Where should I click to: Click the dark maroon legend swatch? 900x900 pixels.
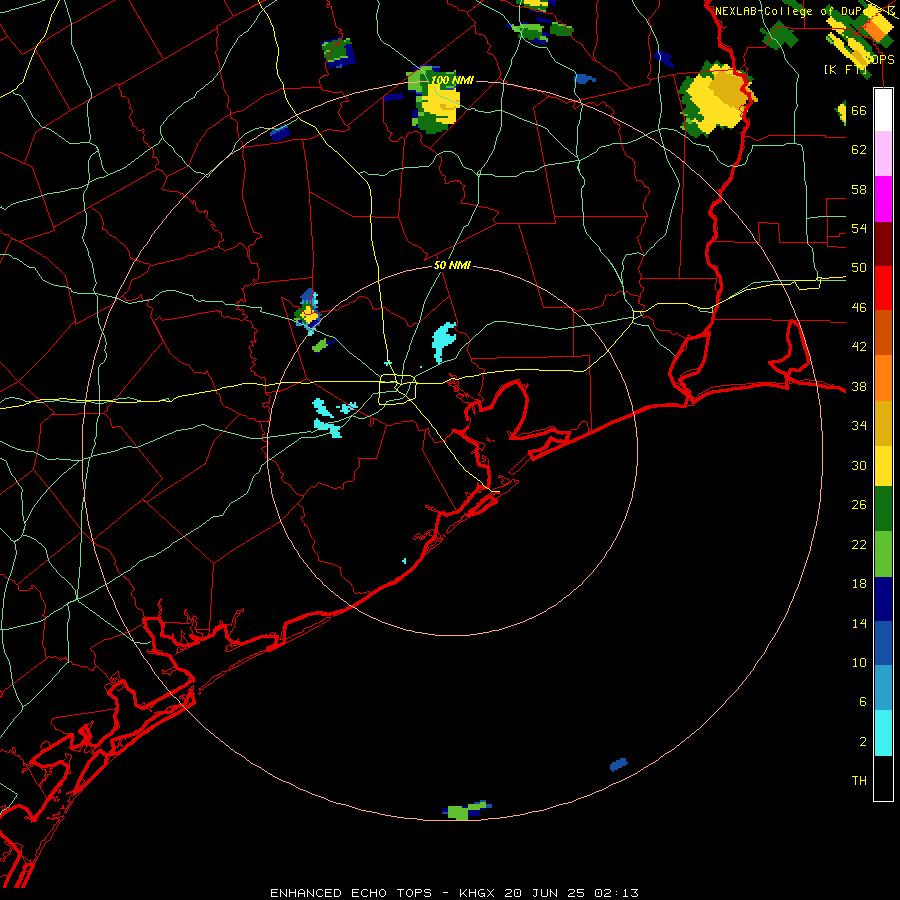(883, 243)
